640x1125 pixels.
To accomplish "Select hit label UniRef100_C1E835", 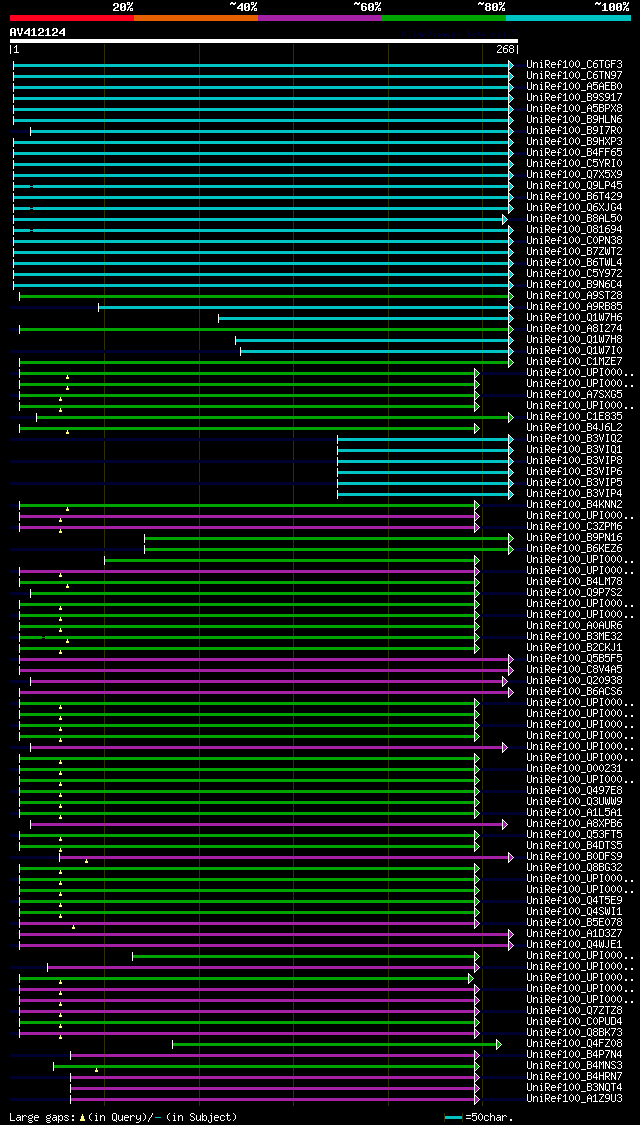I will click(574, 416).
